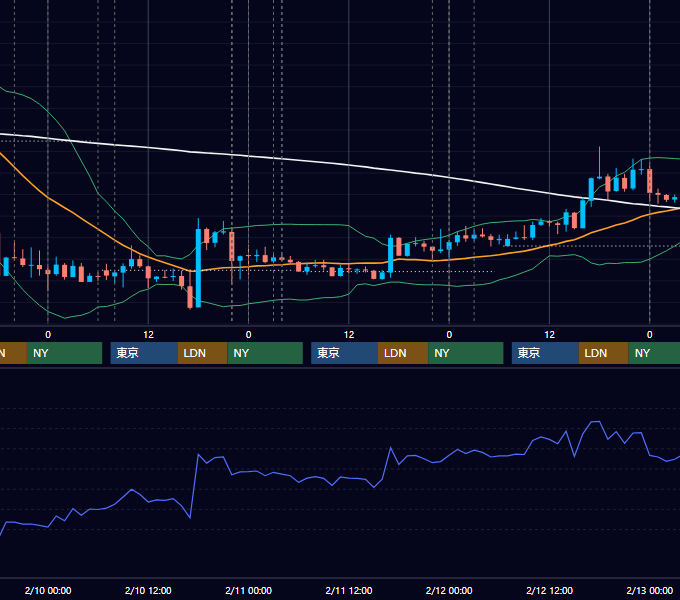The image size is (680, 600).
Task: Click hour label 12 above 2/12 12:00
Action: tap(549, 335)
